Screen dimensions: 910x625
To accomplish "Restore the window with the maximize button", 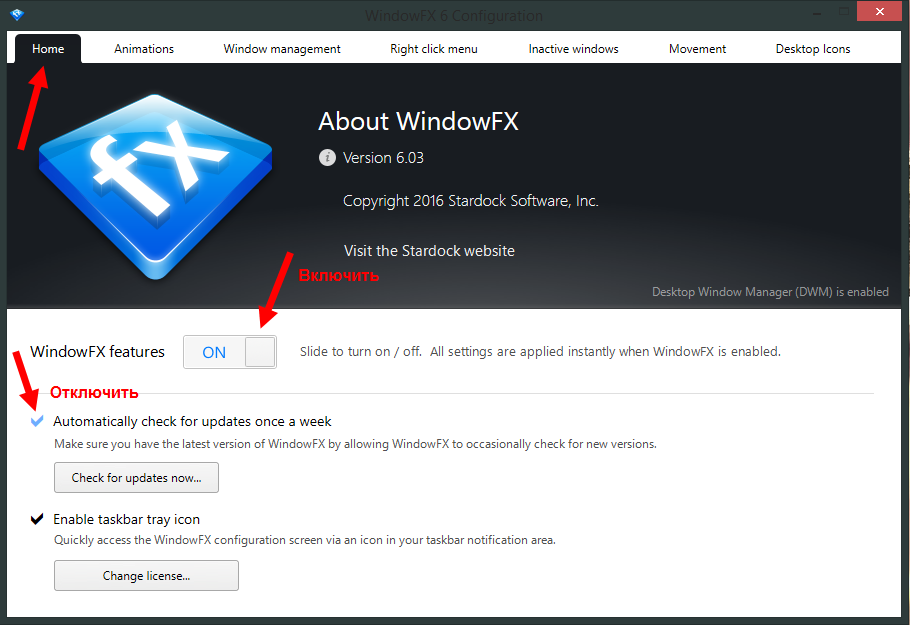I will (845, 13).
